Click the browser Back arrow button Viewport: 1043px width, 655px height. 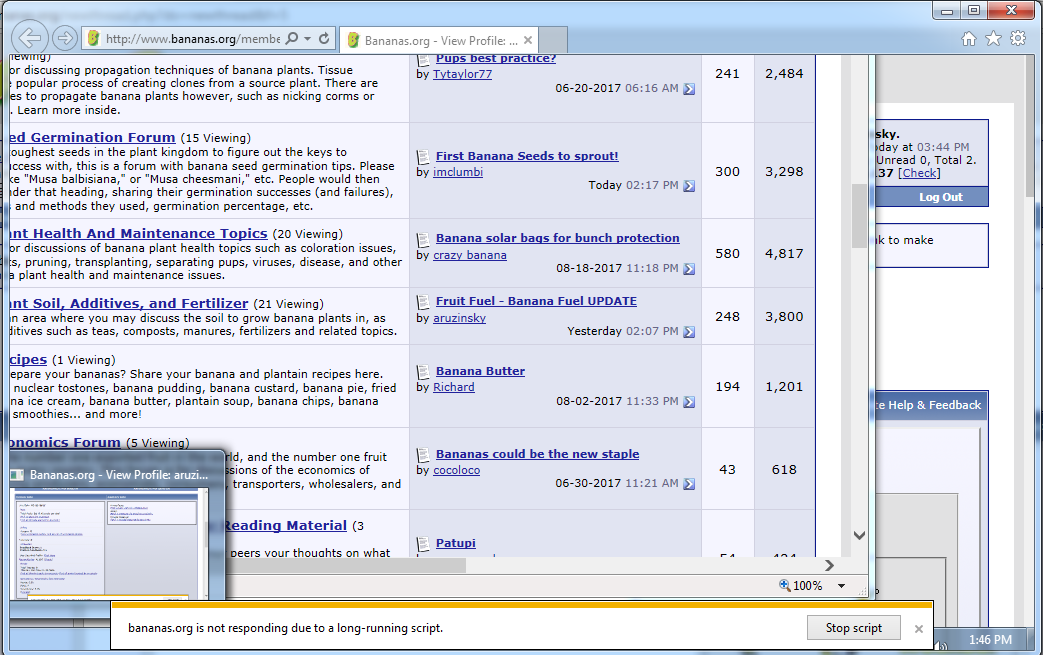click(31, 38)
